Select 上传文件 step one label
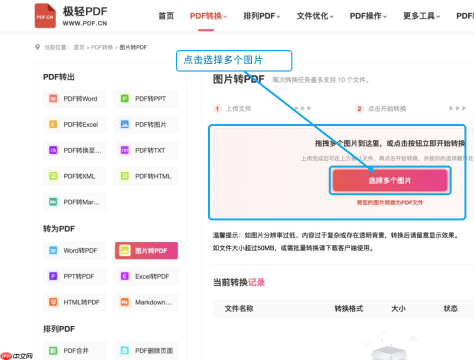The image size is (474, 360). pos(239,109)
